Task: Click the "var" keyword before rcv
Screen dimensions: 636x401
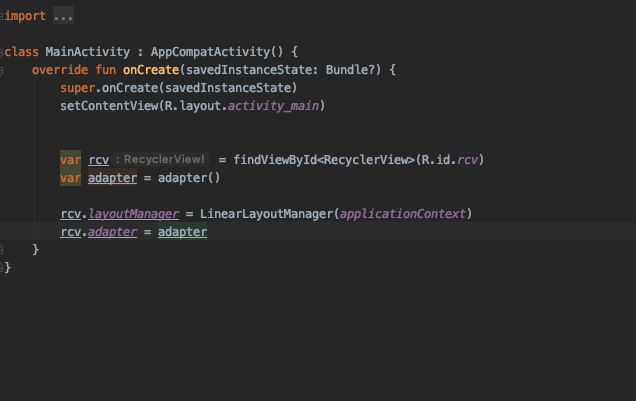Action: point(71,160)
